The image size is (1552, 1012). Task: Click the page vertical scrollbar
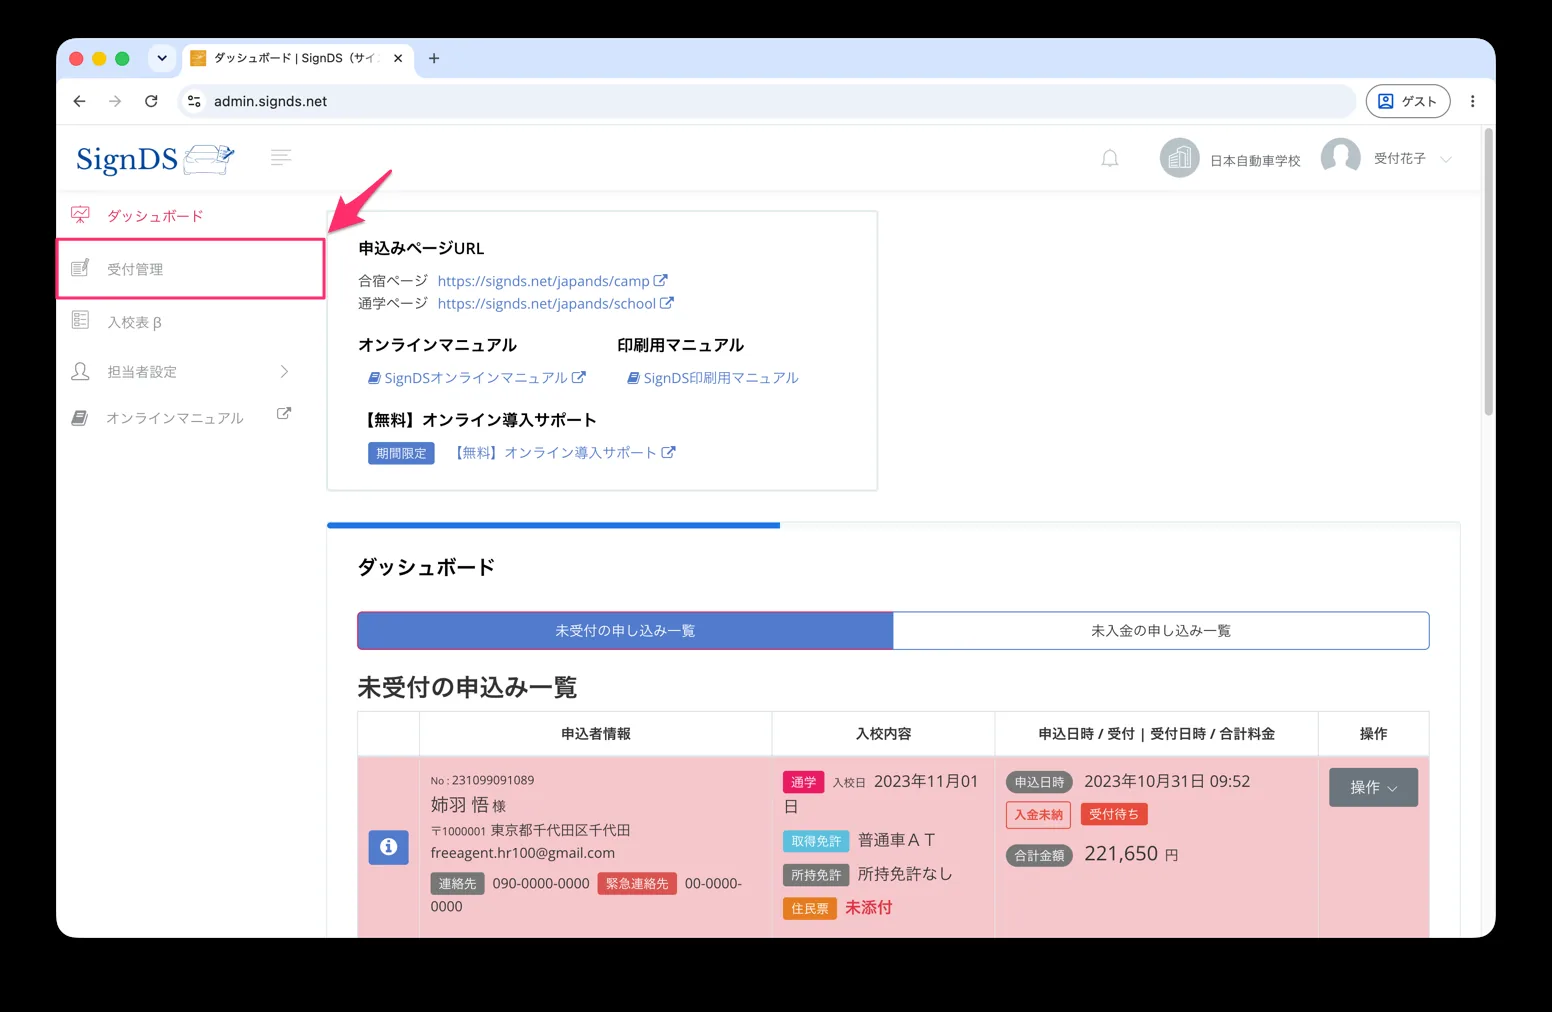(x=1488, y=272)
